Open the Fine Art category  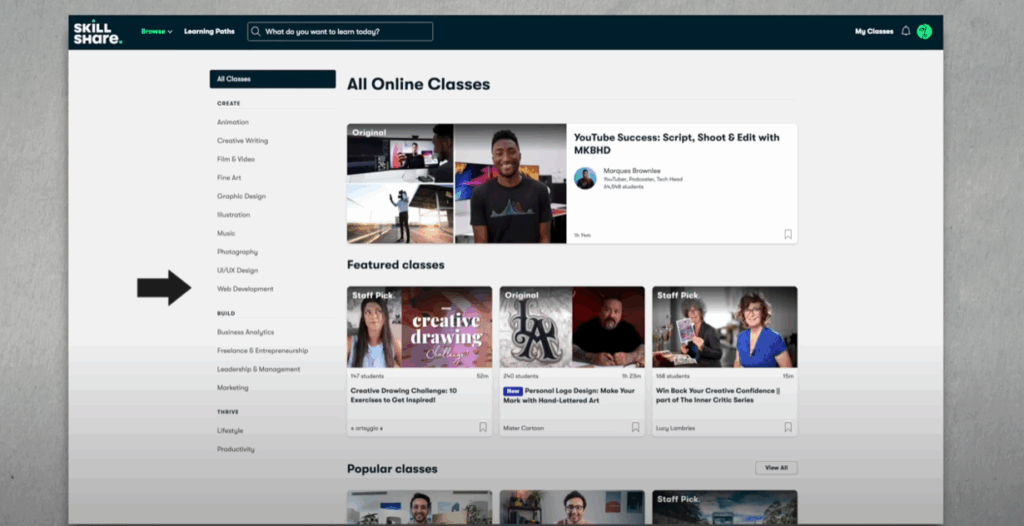click(229, 178)
